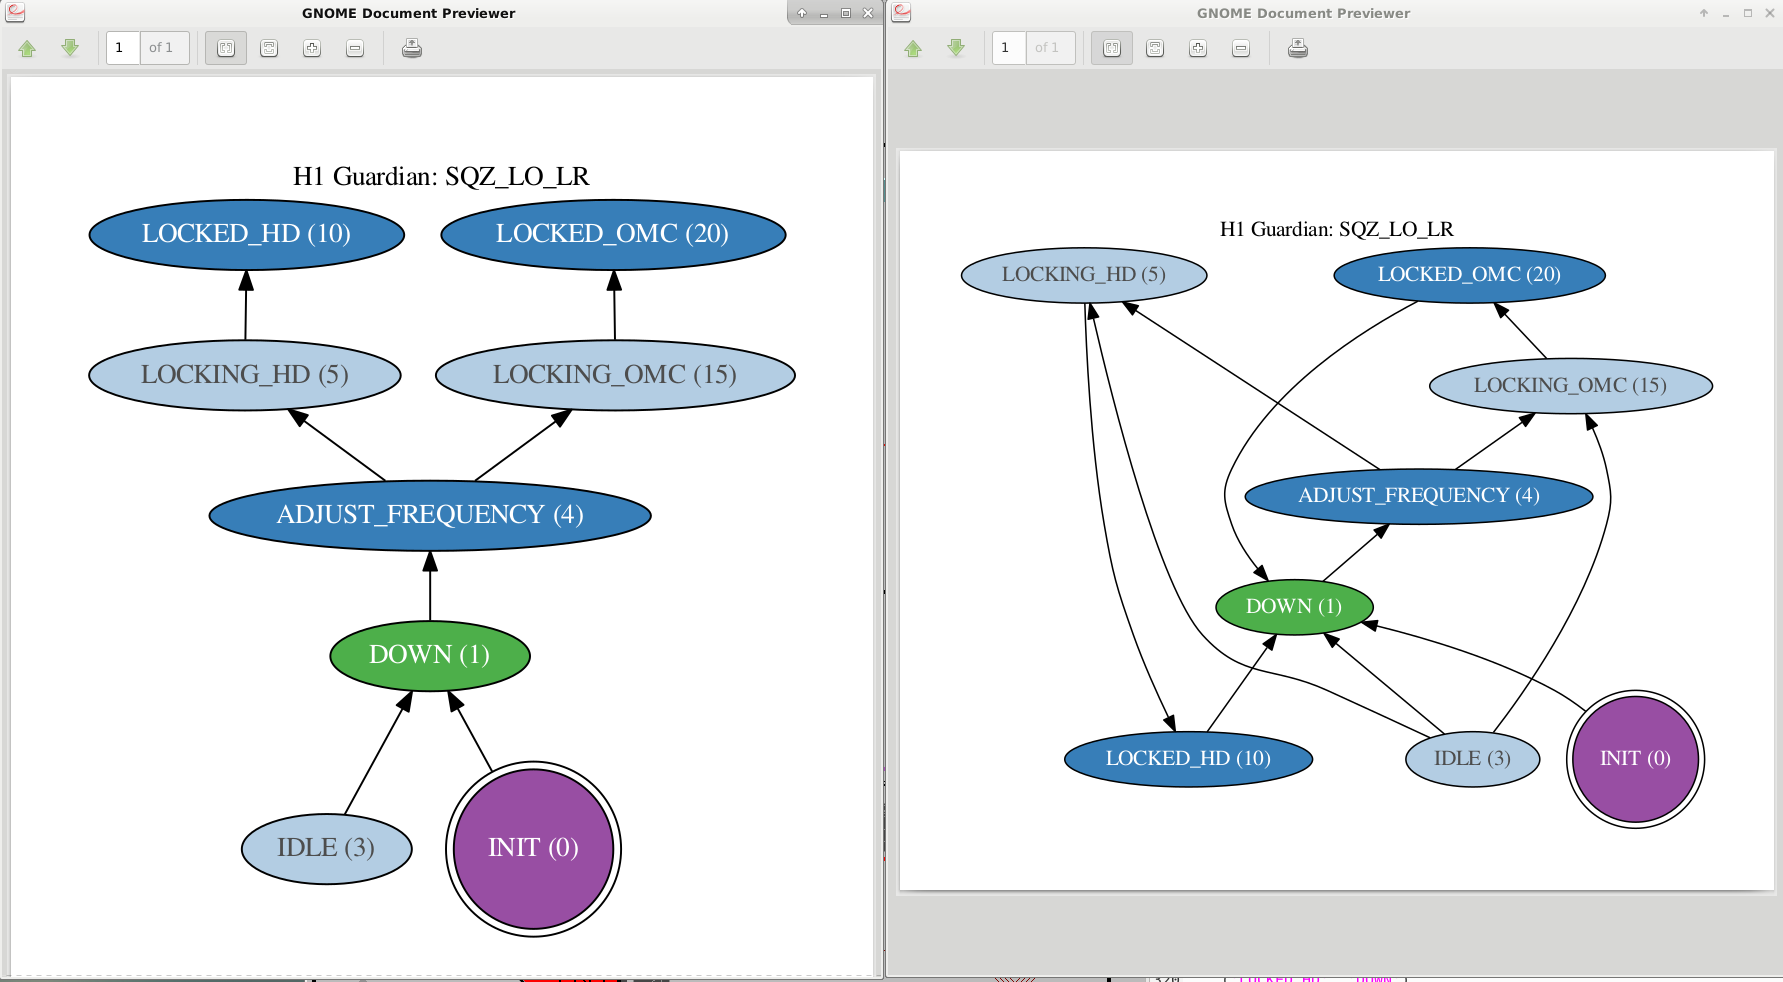Go to previous page in right previewer window

point(913,48)
